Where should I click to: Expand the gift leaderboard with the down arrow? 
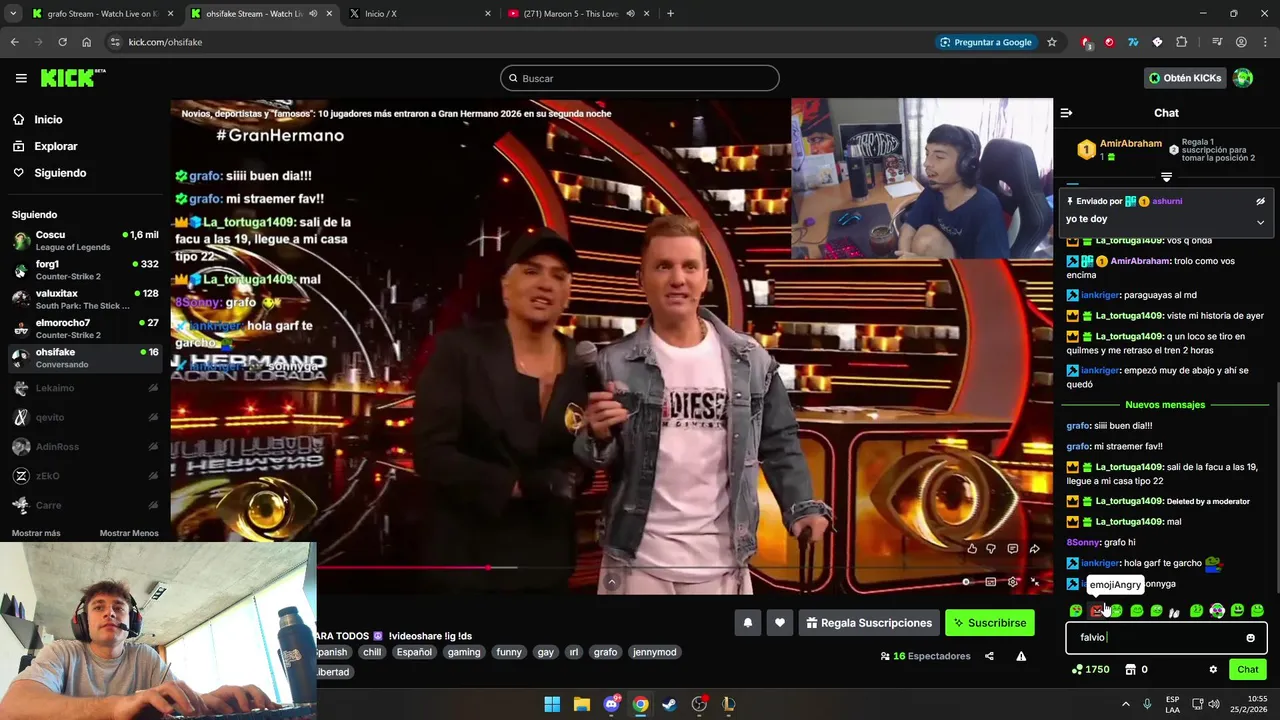click(1166, 177)
